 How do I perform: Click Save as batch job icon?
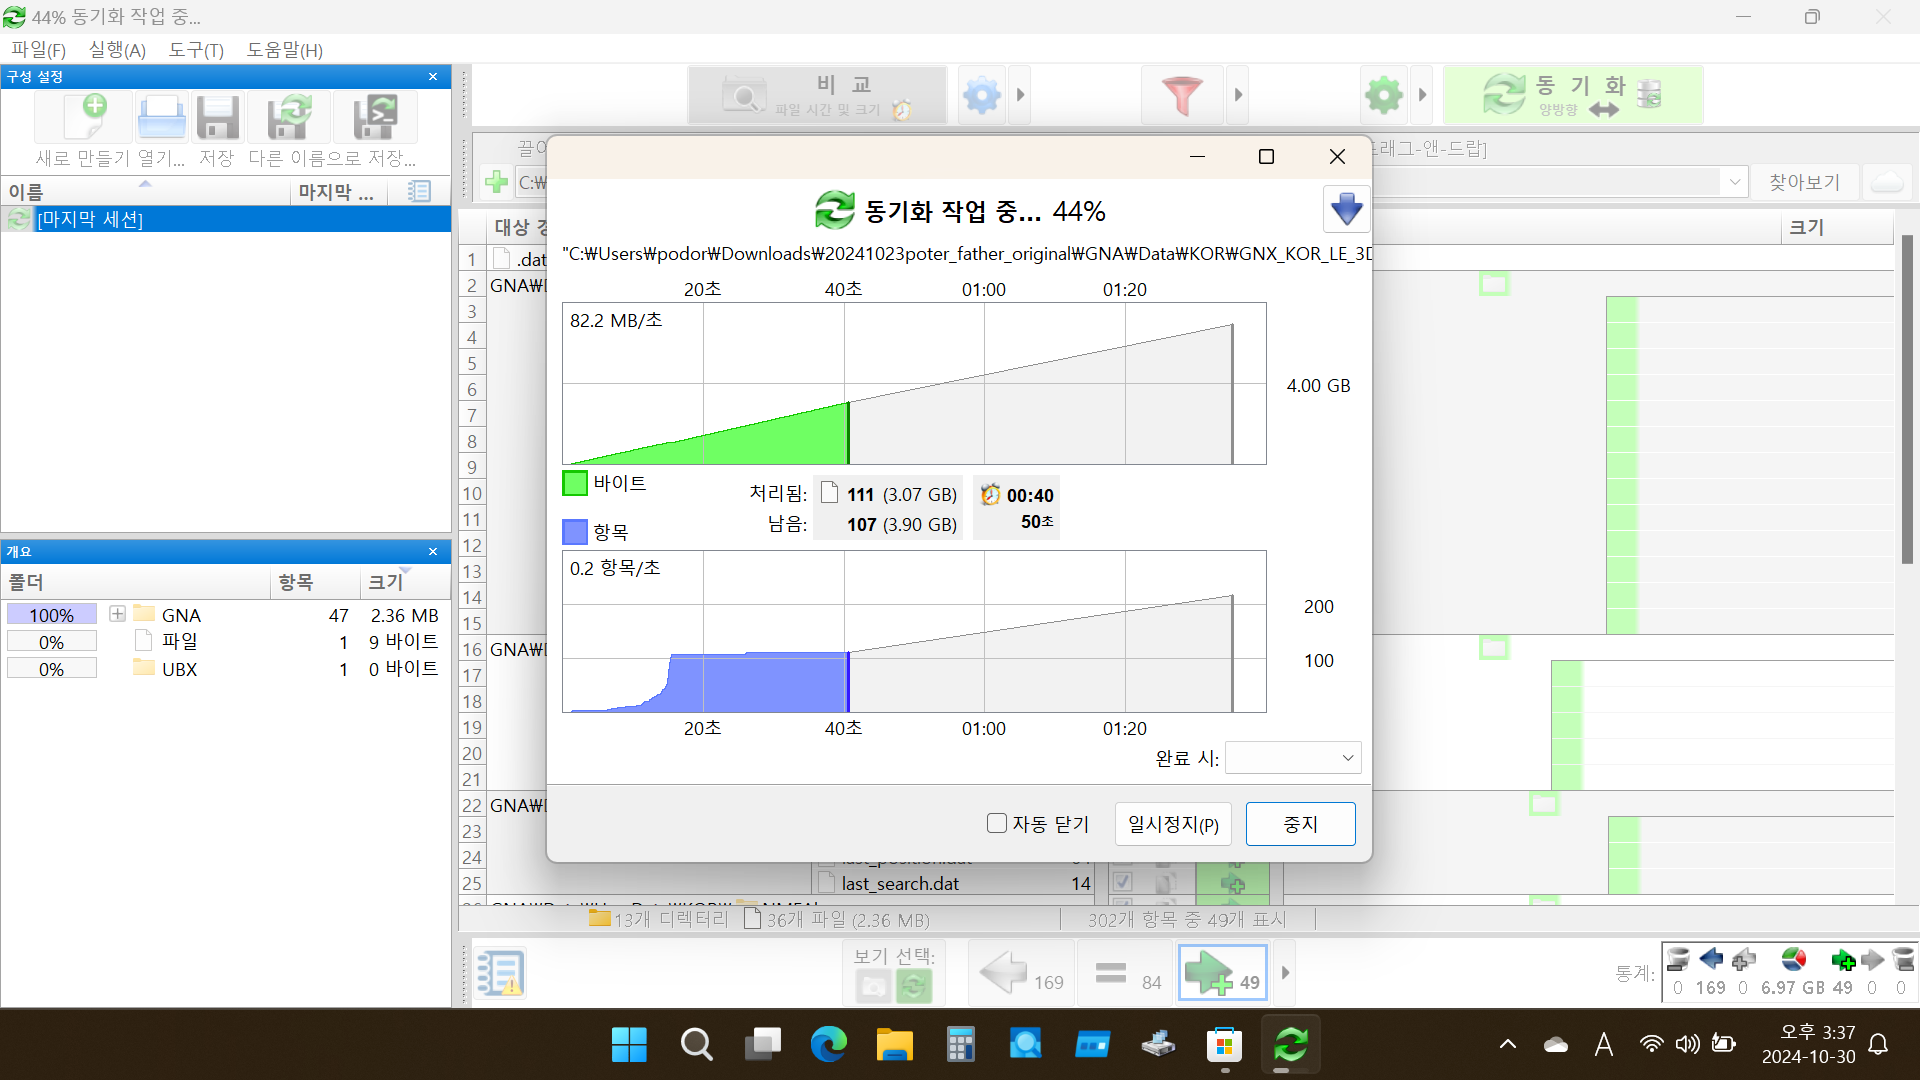click(374, 119)
